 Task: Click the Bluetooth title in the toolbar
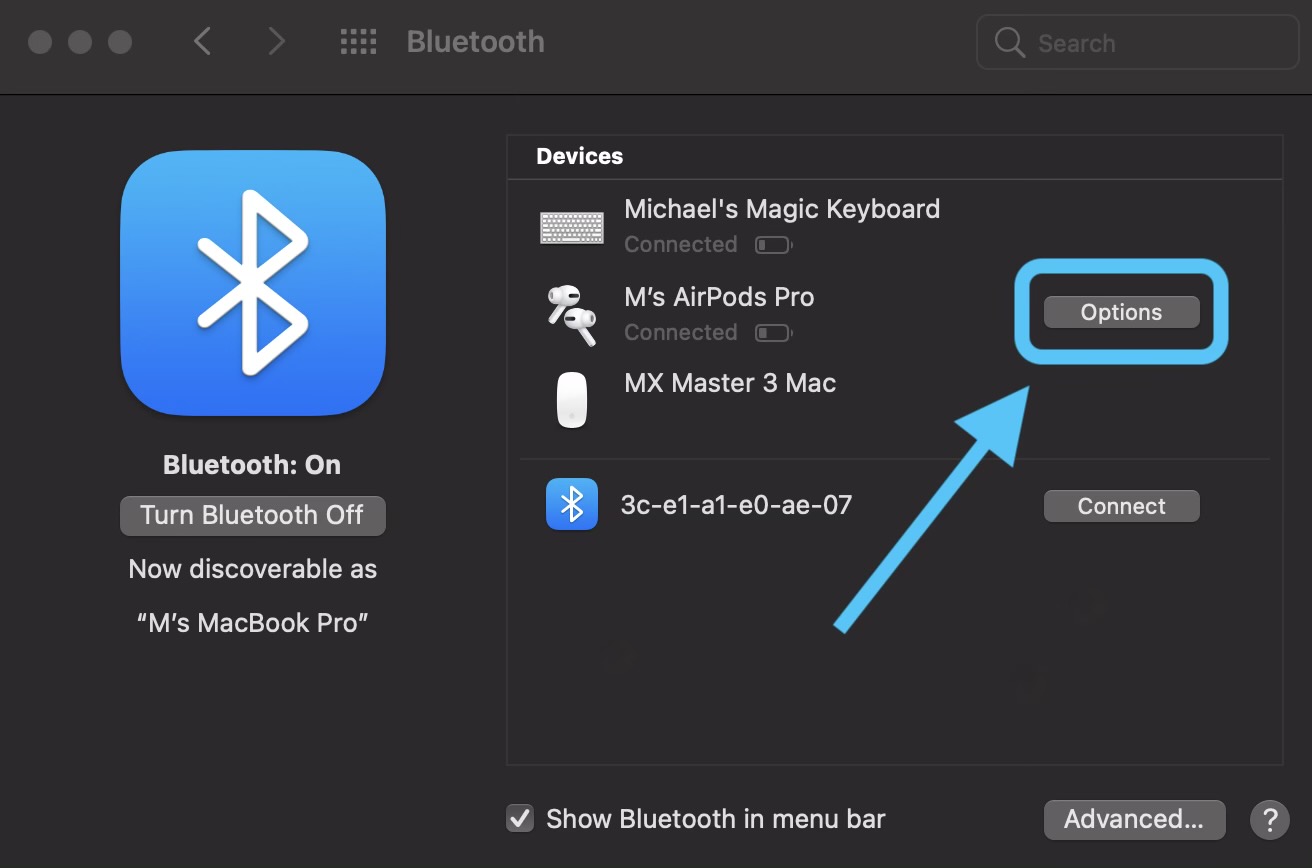click(474, 41)
